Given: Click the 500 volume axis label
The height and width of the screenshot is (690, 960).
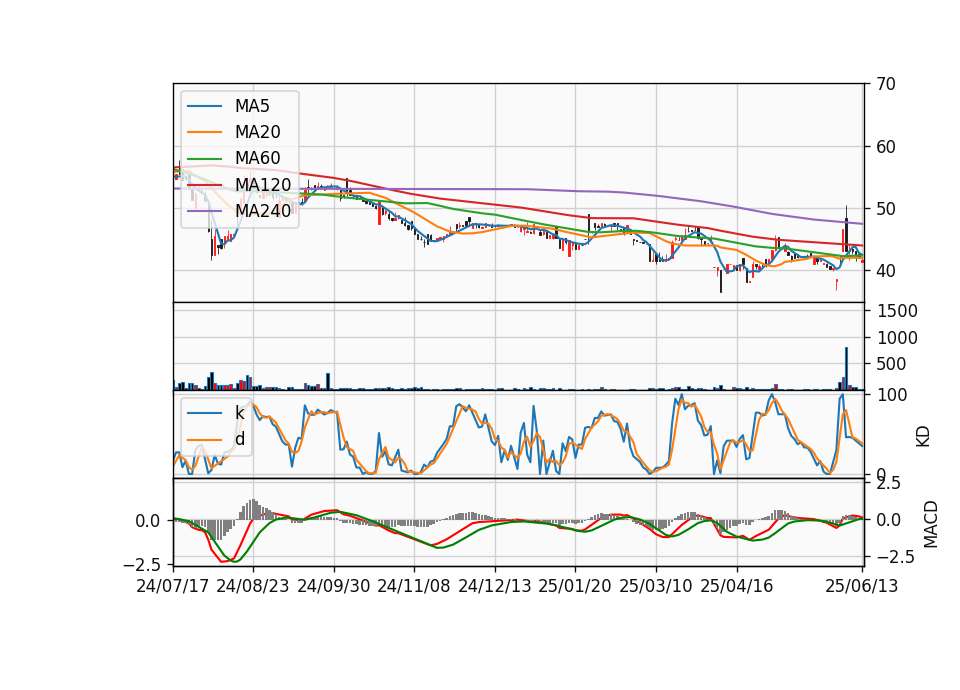Looking at the screenshot, I should coord(891,364).
